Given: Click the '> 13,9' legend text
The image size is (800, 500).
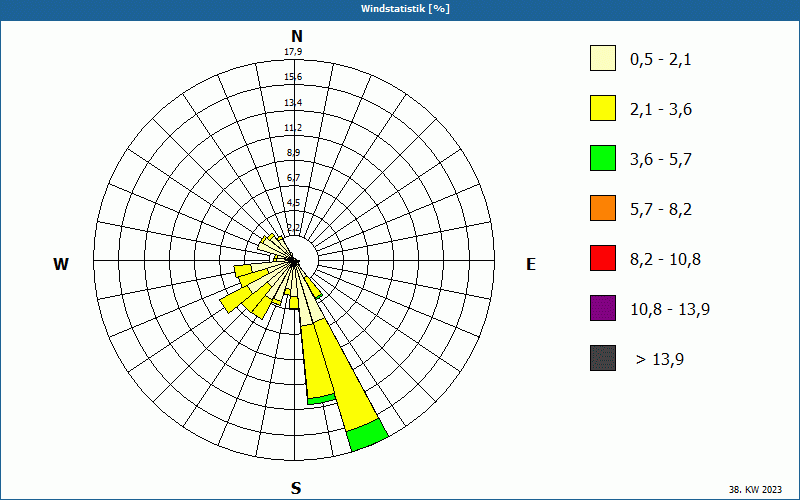Looking at the screenshot, I should pos(660,360).
